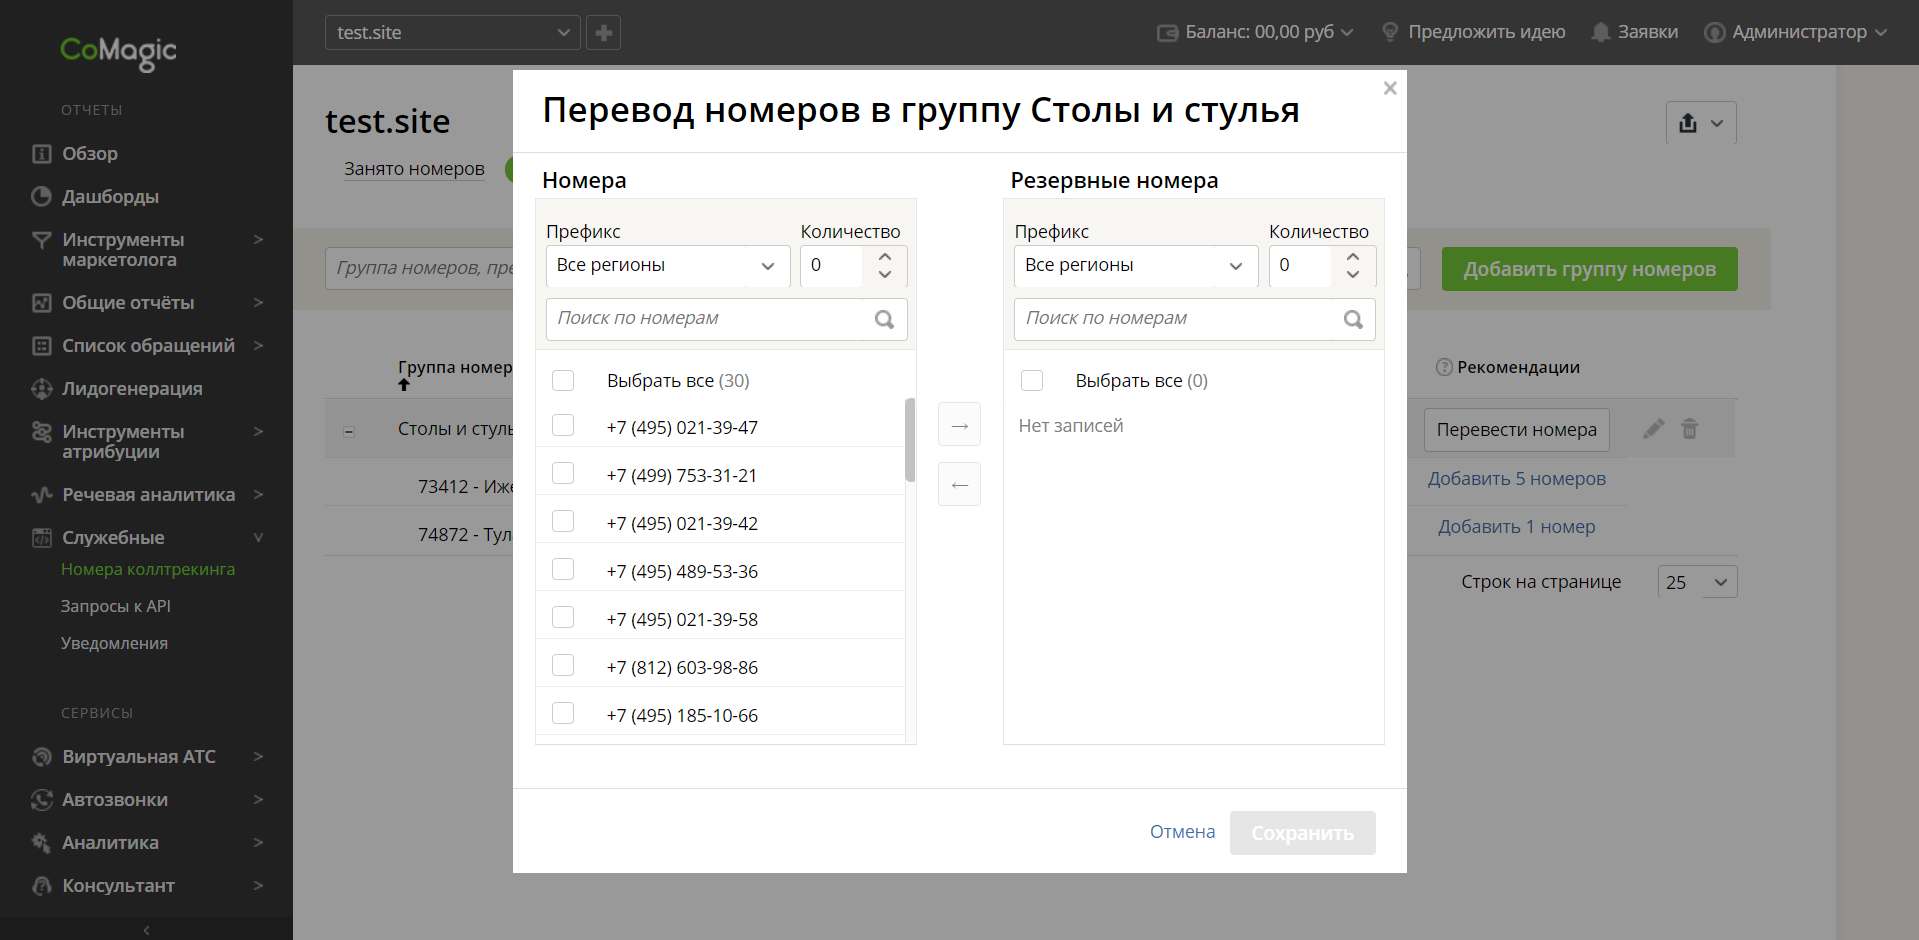Increase Количество in Номера panel
The width and height of the screenshot is (1919, 940).
[885, 256]
